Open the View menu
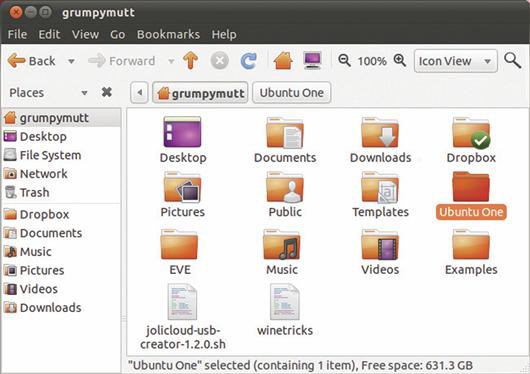The image size is (530, 374). (x=86, y=34)
